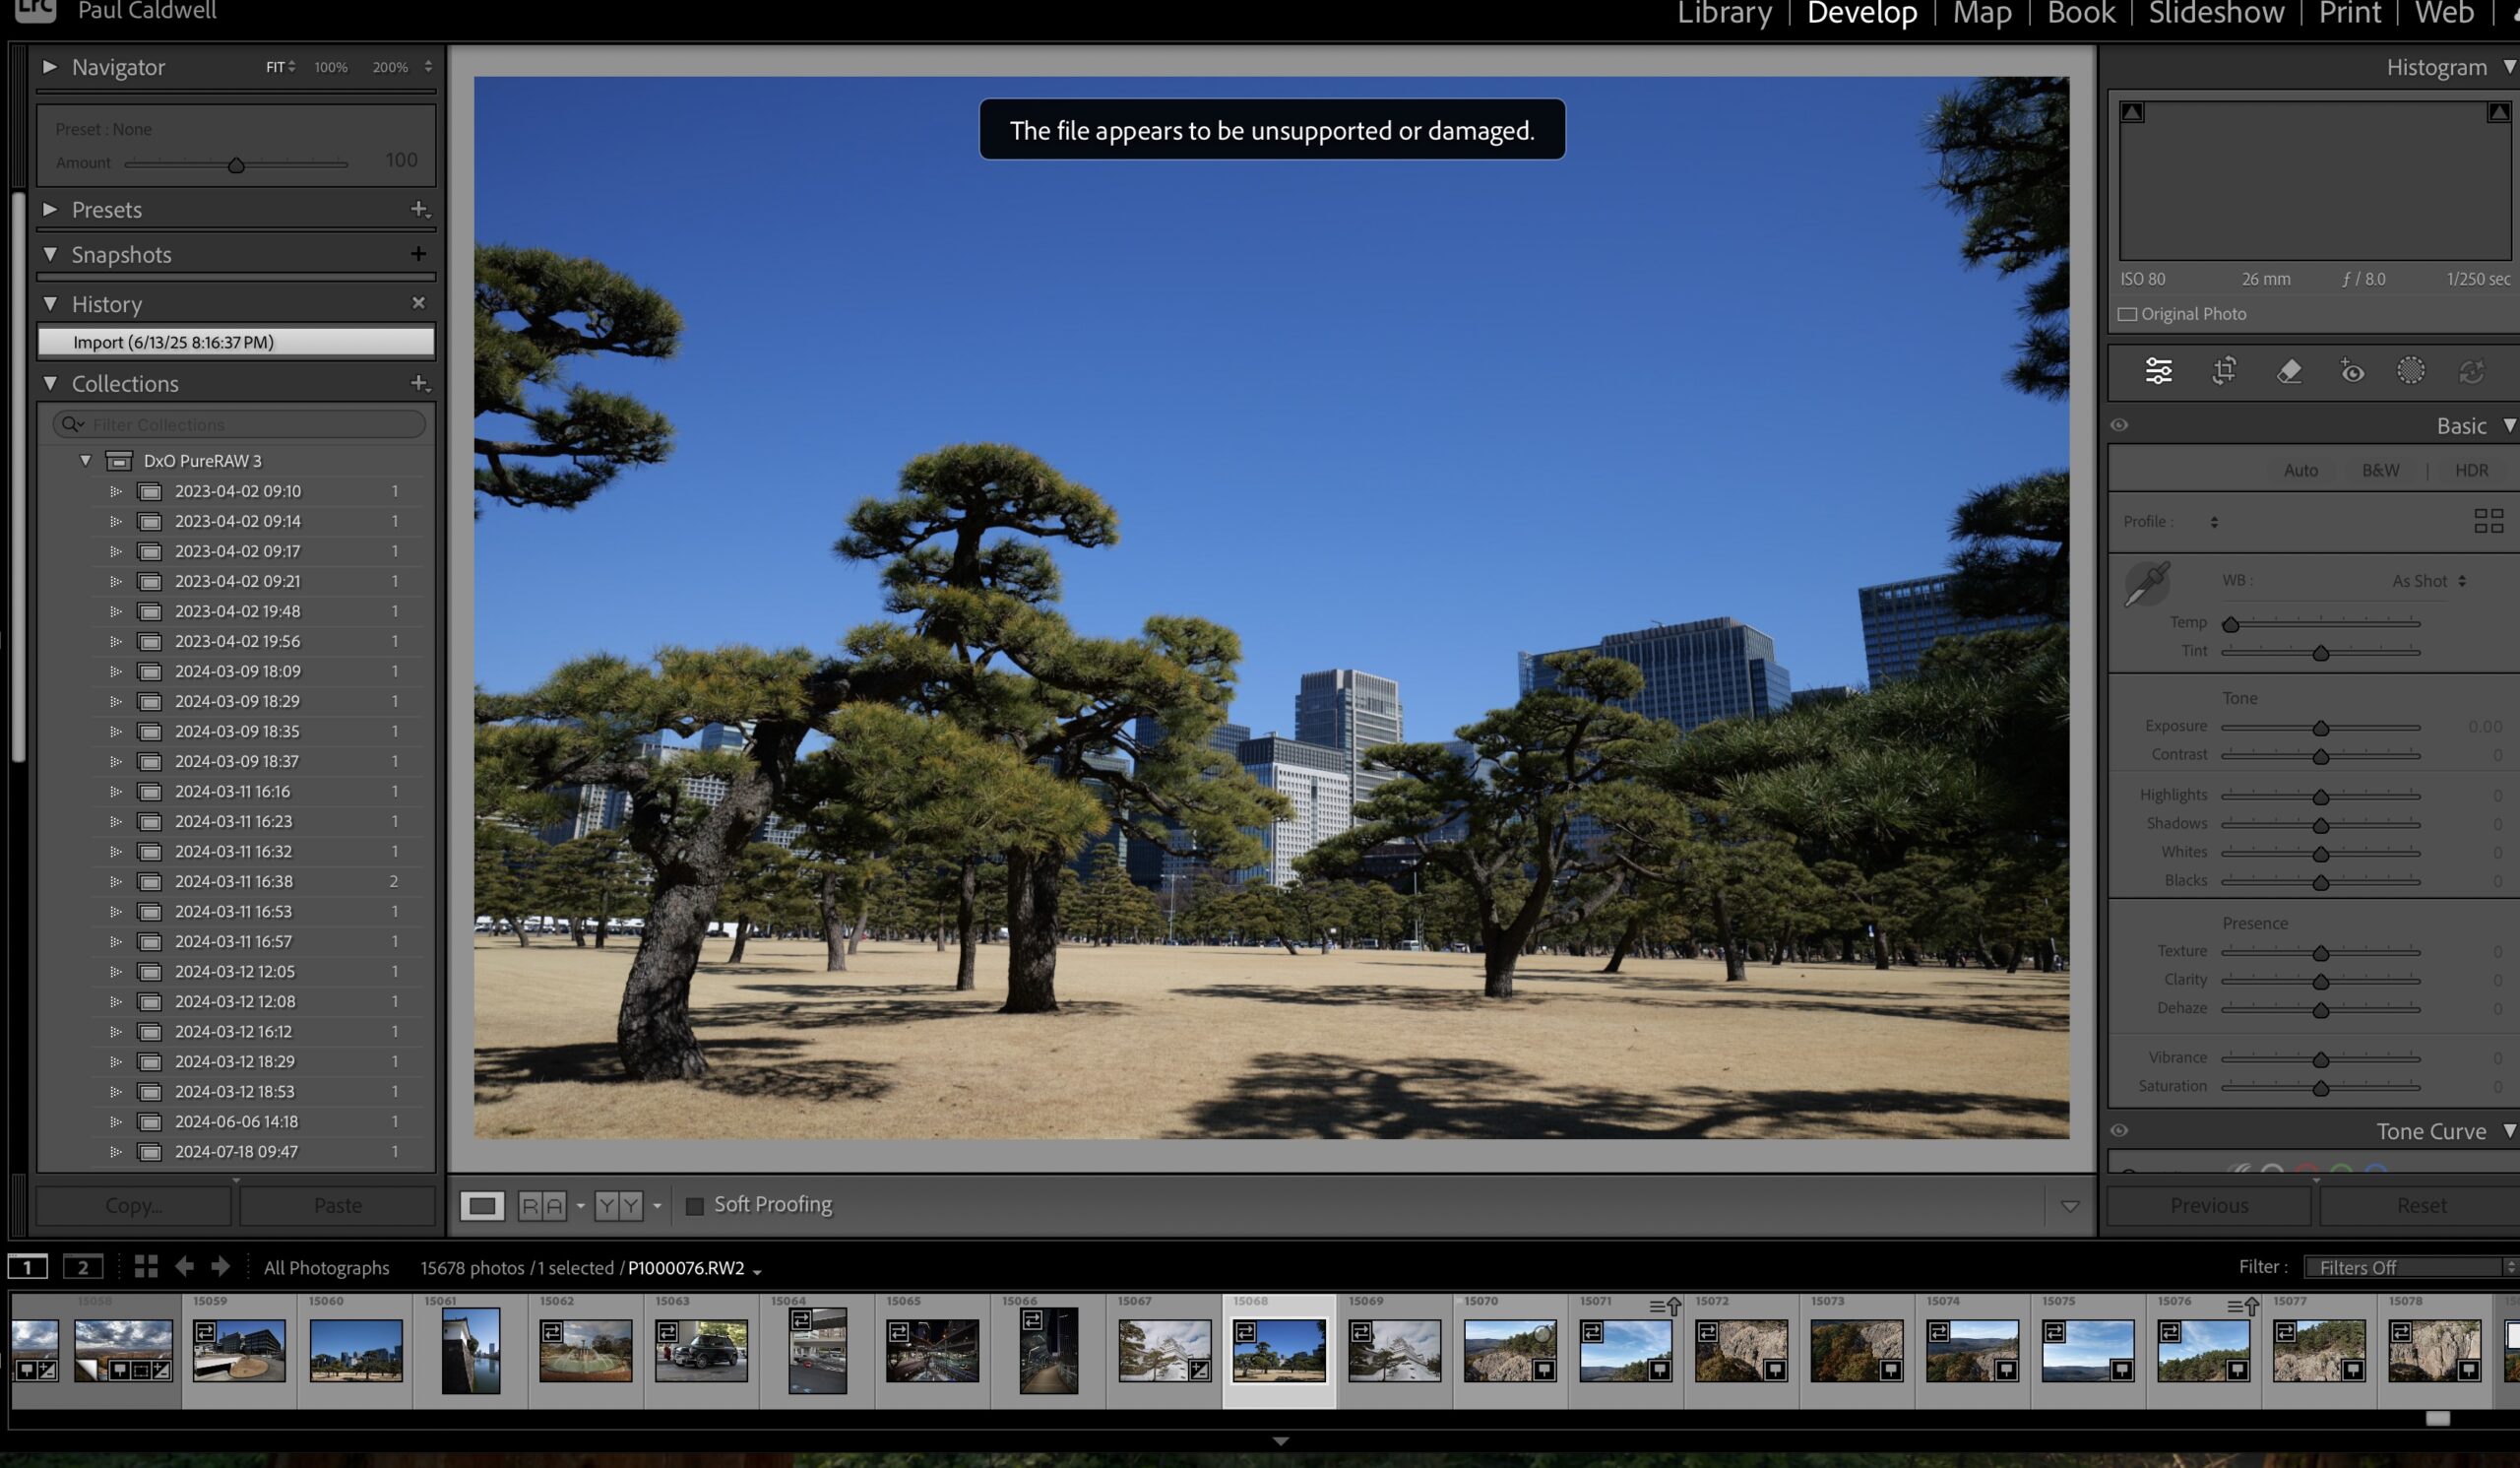
Task: Pick the white balance eyedropper tool
Action: 2146,583
